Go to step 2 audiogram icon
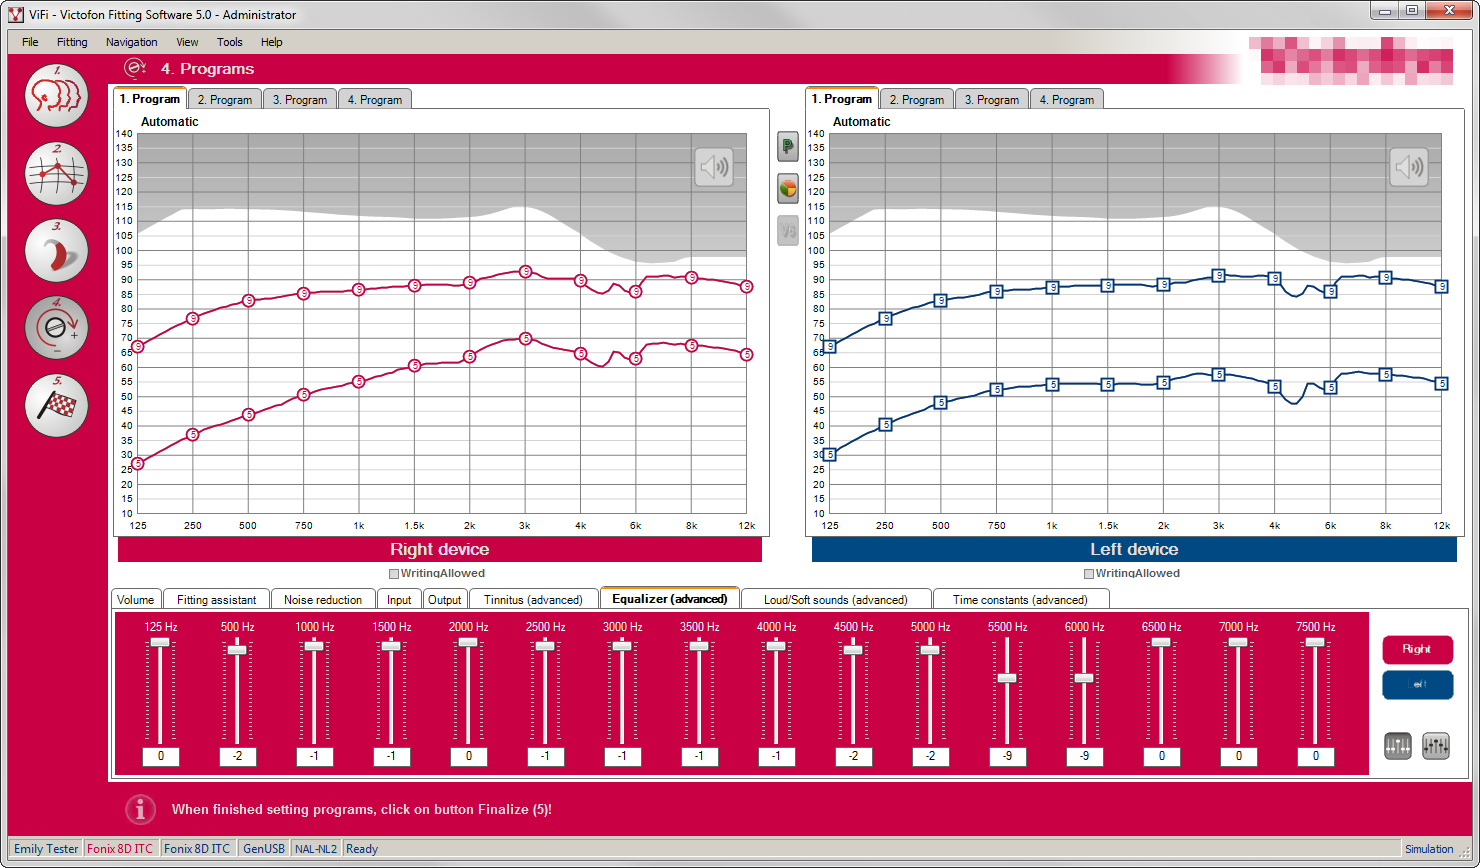The image size is (1480, 868). (x=56, y=173)
